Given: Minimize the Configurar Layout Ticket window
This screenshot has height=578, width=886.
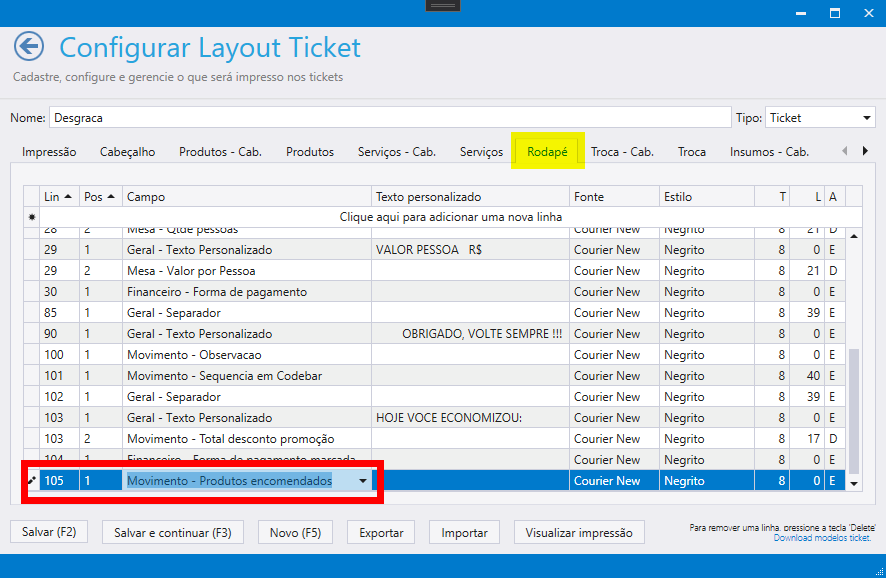Looking at the screenshot, I should 801,13.
